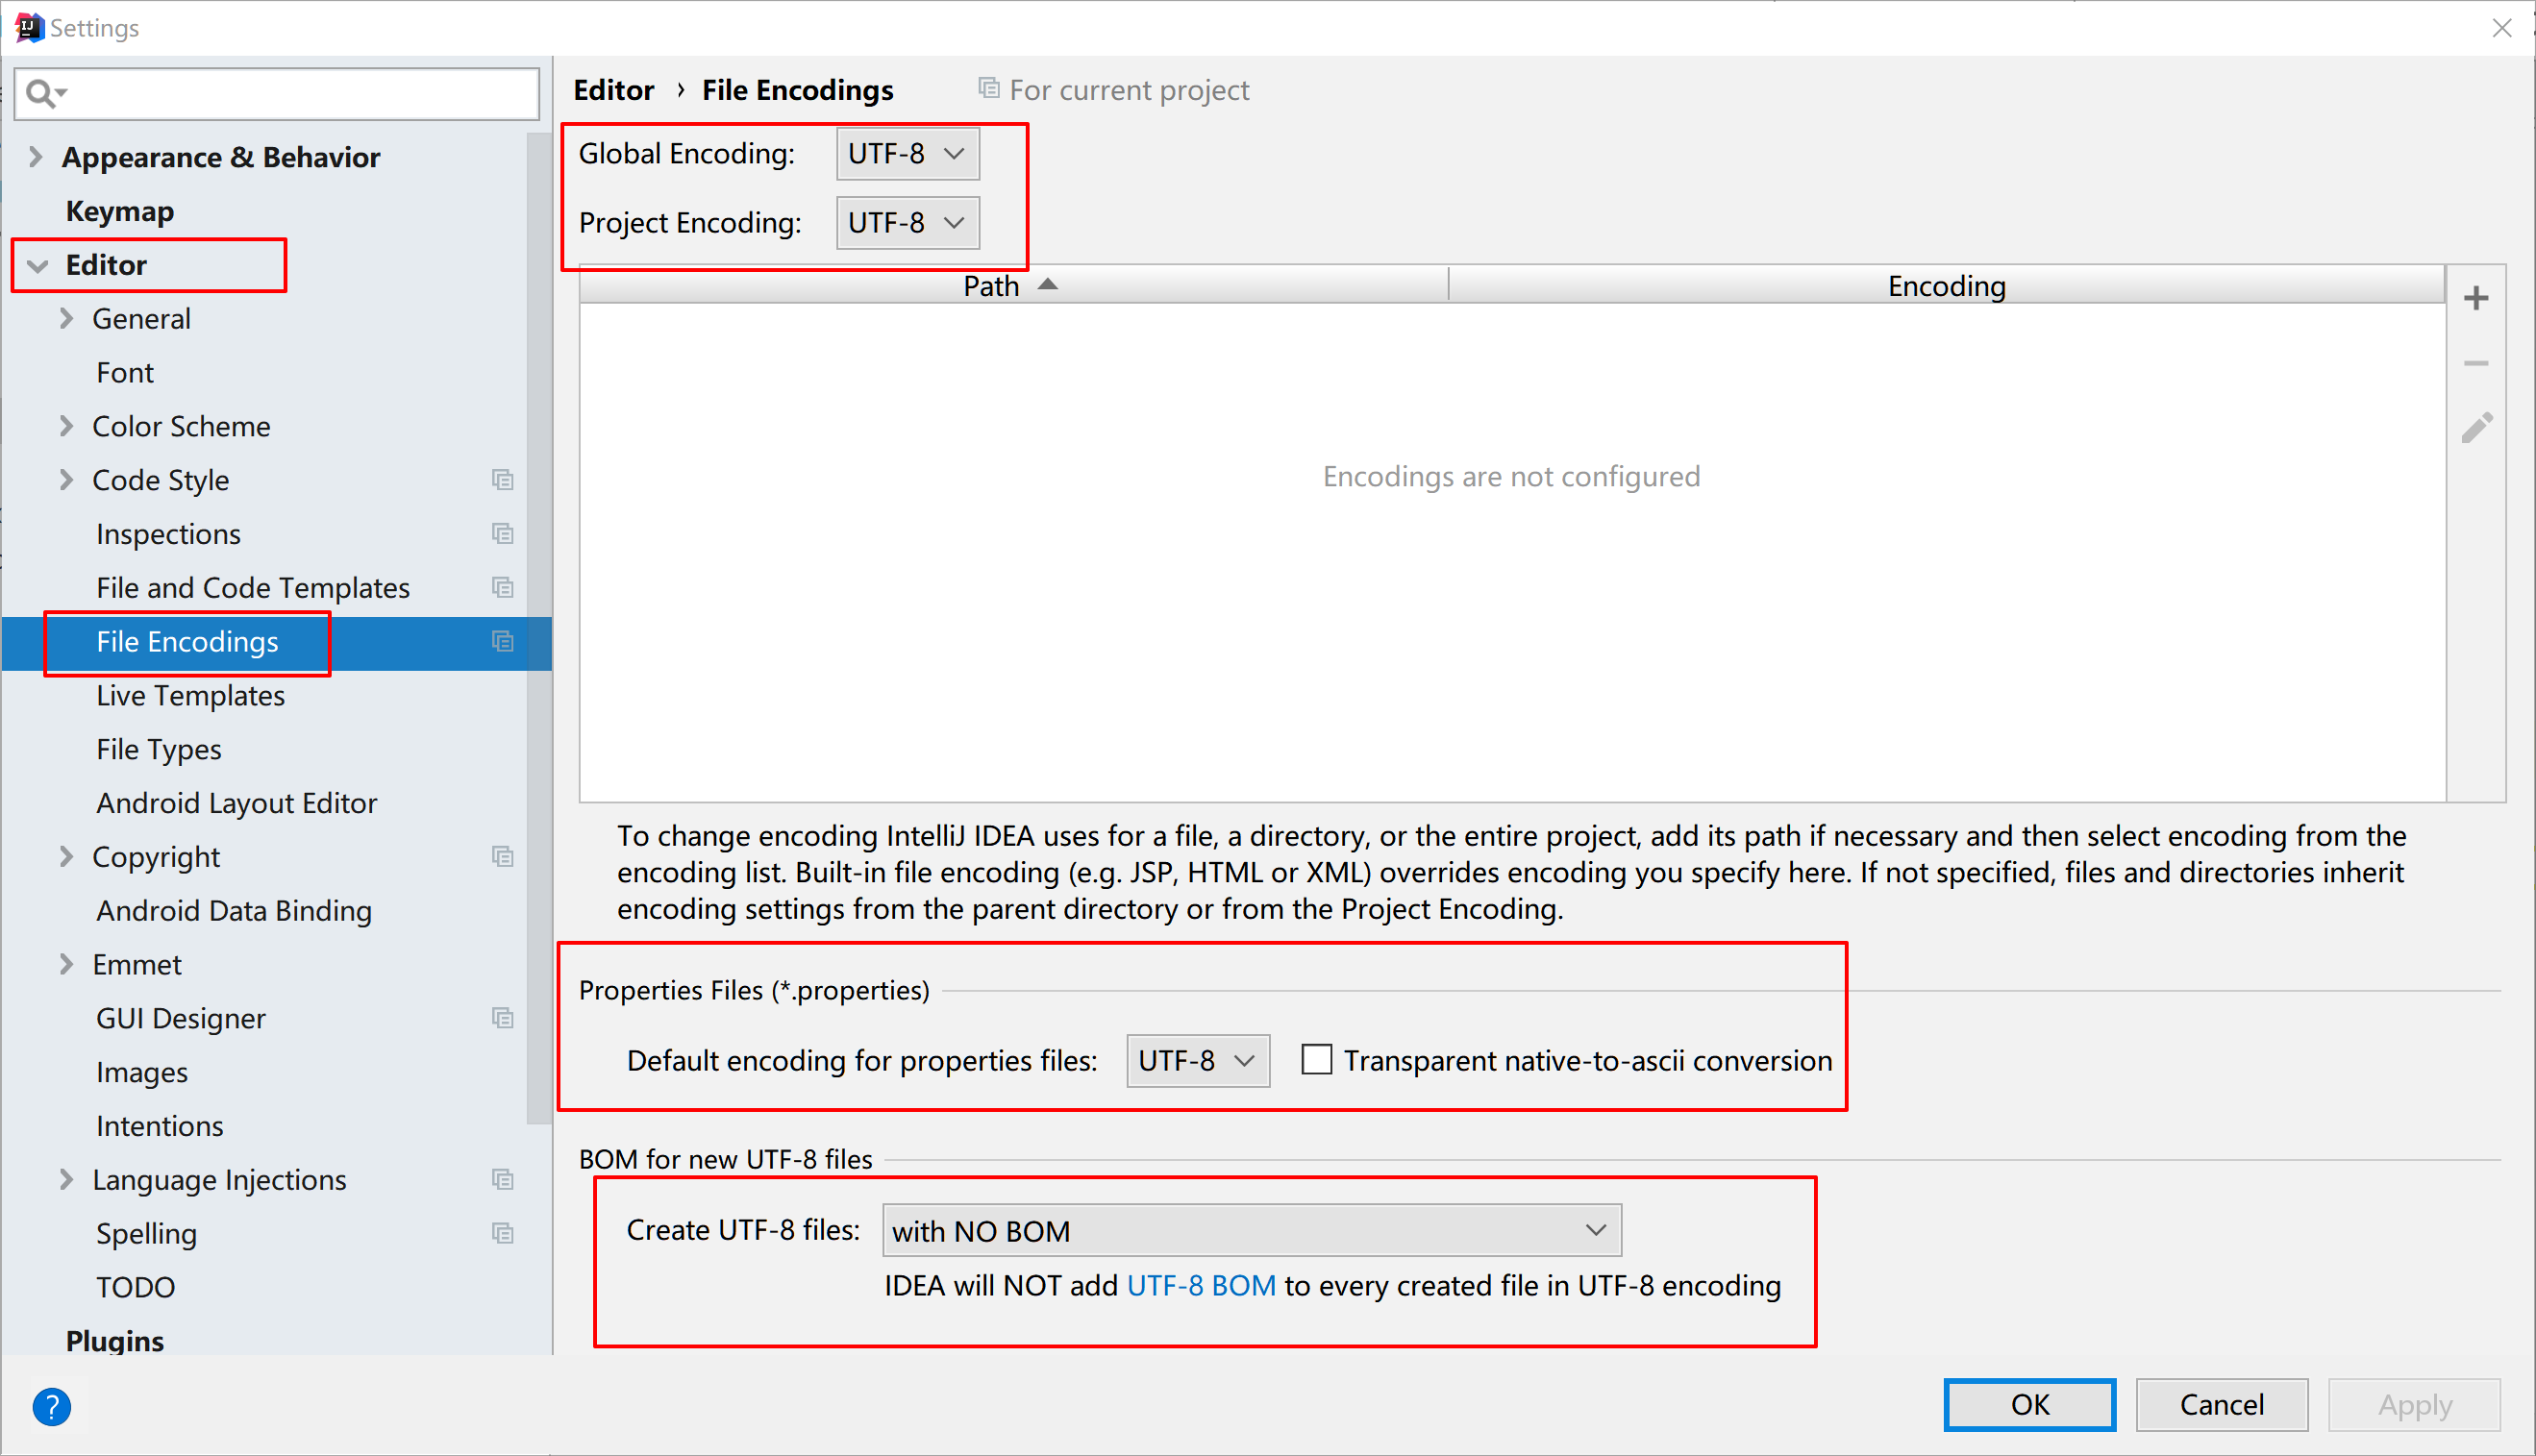This screenshot has width=2536, height=1456.
Task: Open properties files default encoding dropdown
Action: click(1197, 1060)
